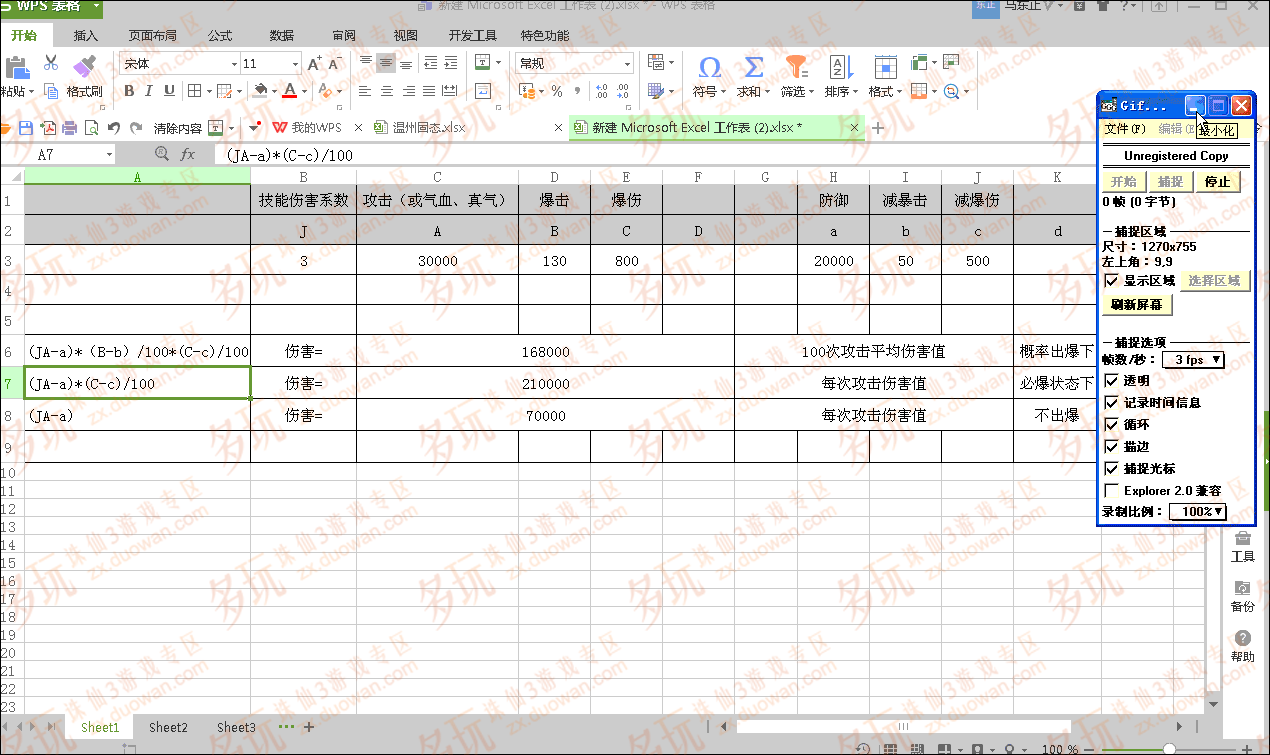Image resolution: width=1270 pixels, height=755 pixels.
Task: Decrease font size with A- icon
Action: (334, 64)
